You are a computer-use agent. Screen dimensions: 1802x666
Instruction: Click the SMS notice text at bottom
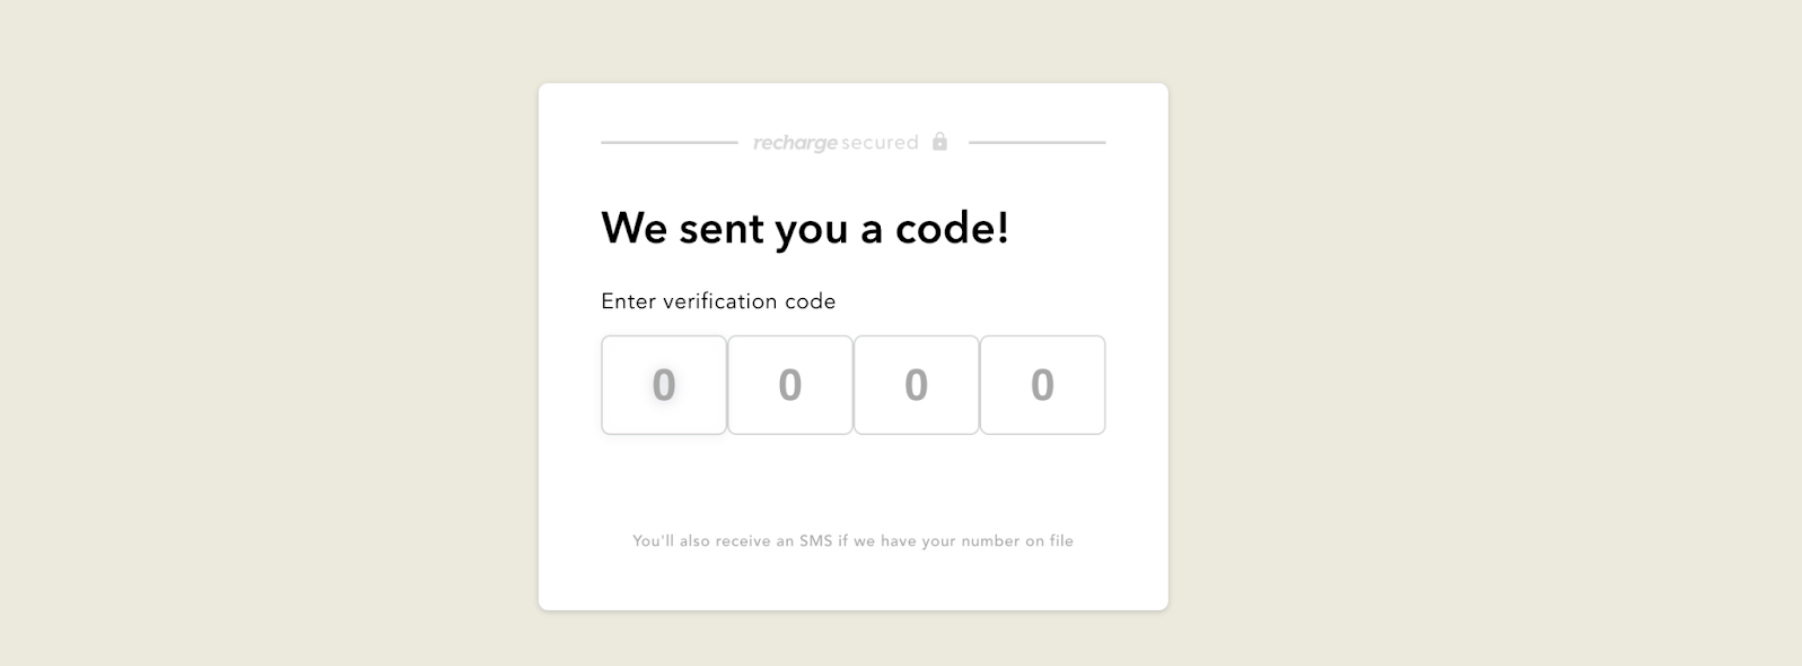pos(853,541)
